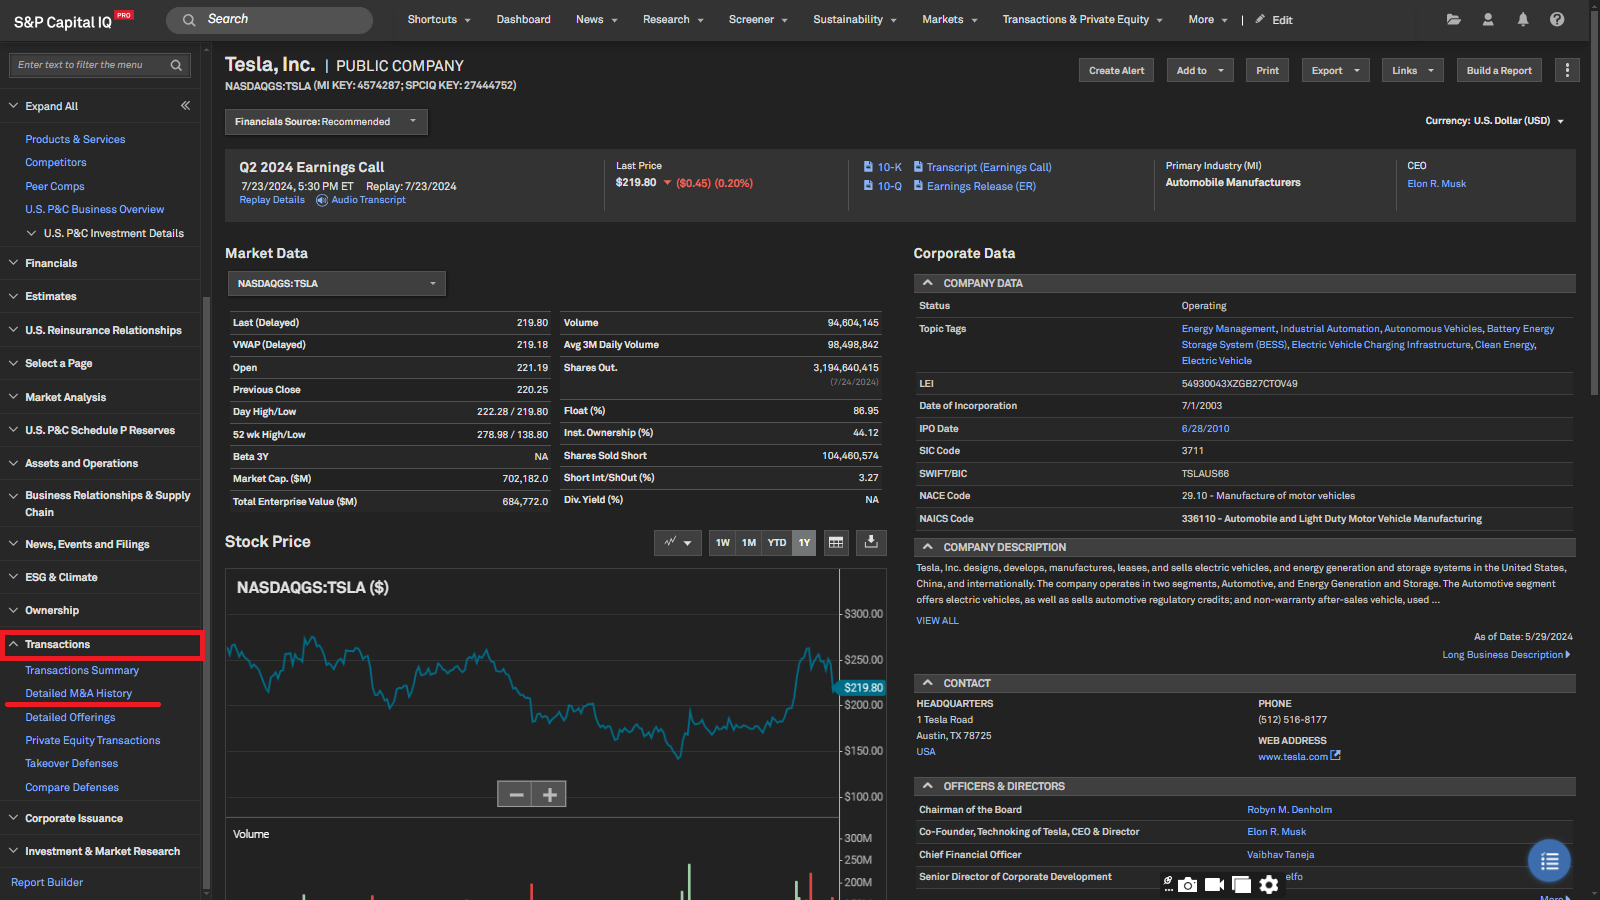Viewport: 1600px width, 900px height.
Task: Open Detailed M&A History link
Action: coord(78,693)
